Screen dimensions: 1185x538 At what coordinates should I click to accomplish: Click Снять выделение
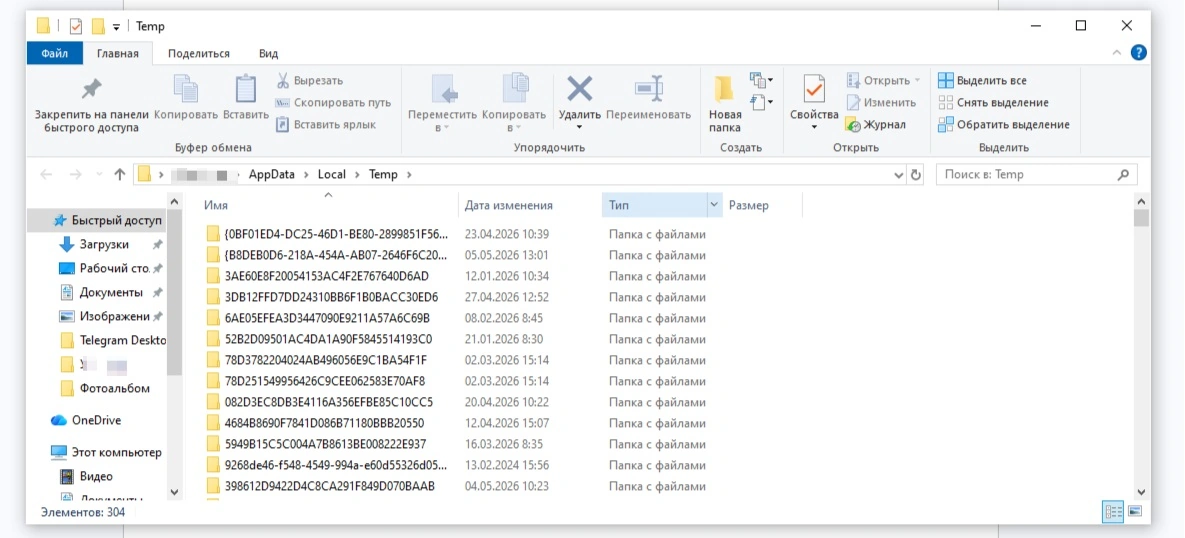point(993,102)
